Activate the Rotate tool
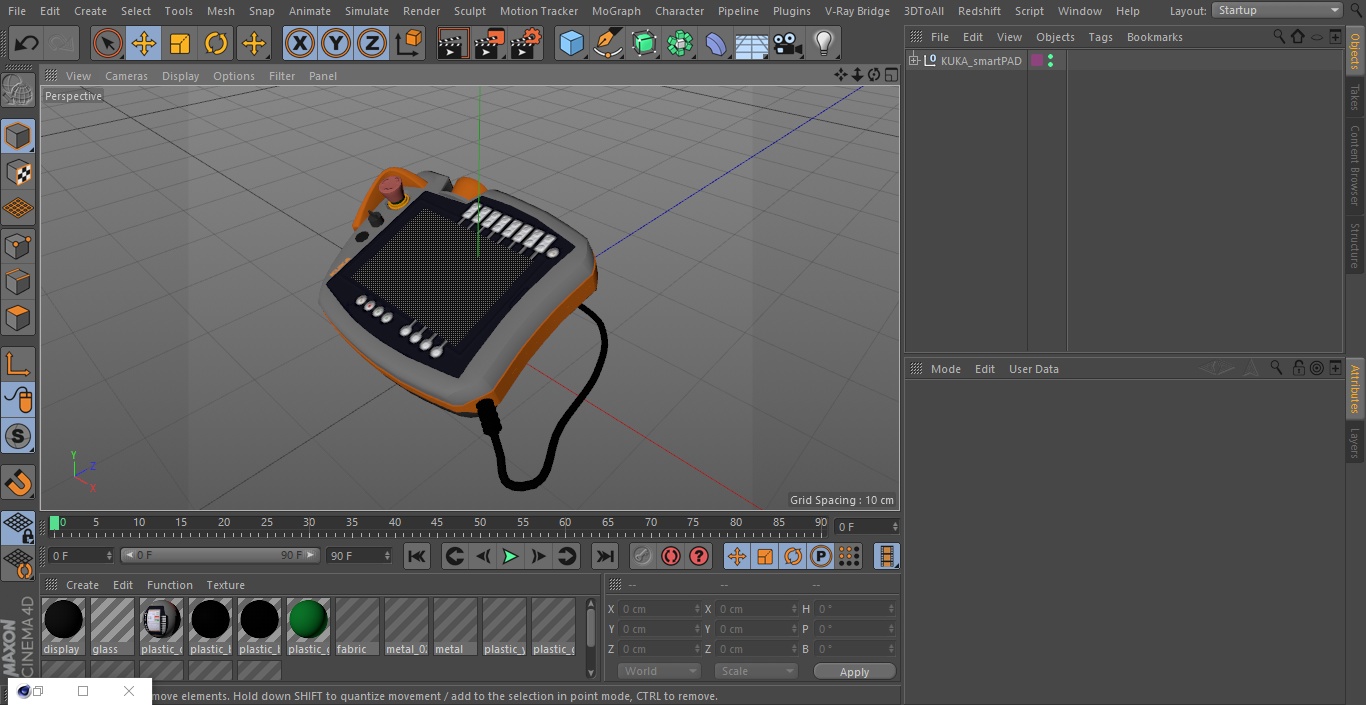The height and width of the screenshot is (705, 1366). (x=216, y=43)
